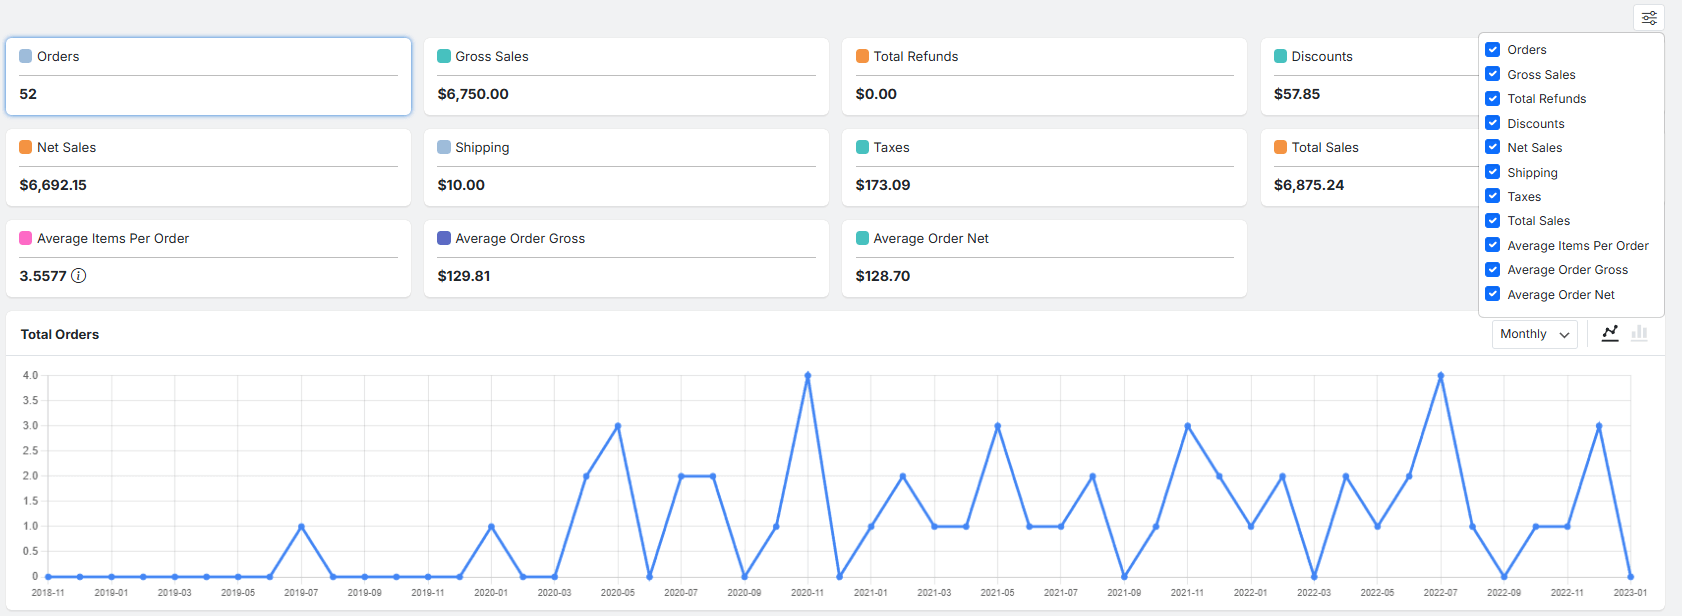1682x616 pixels.
Task: Uncheck the Orders checkbox
Action: [1492, 50]
